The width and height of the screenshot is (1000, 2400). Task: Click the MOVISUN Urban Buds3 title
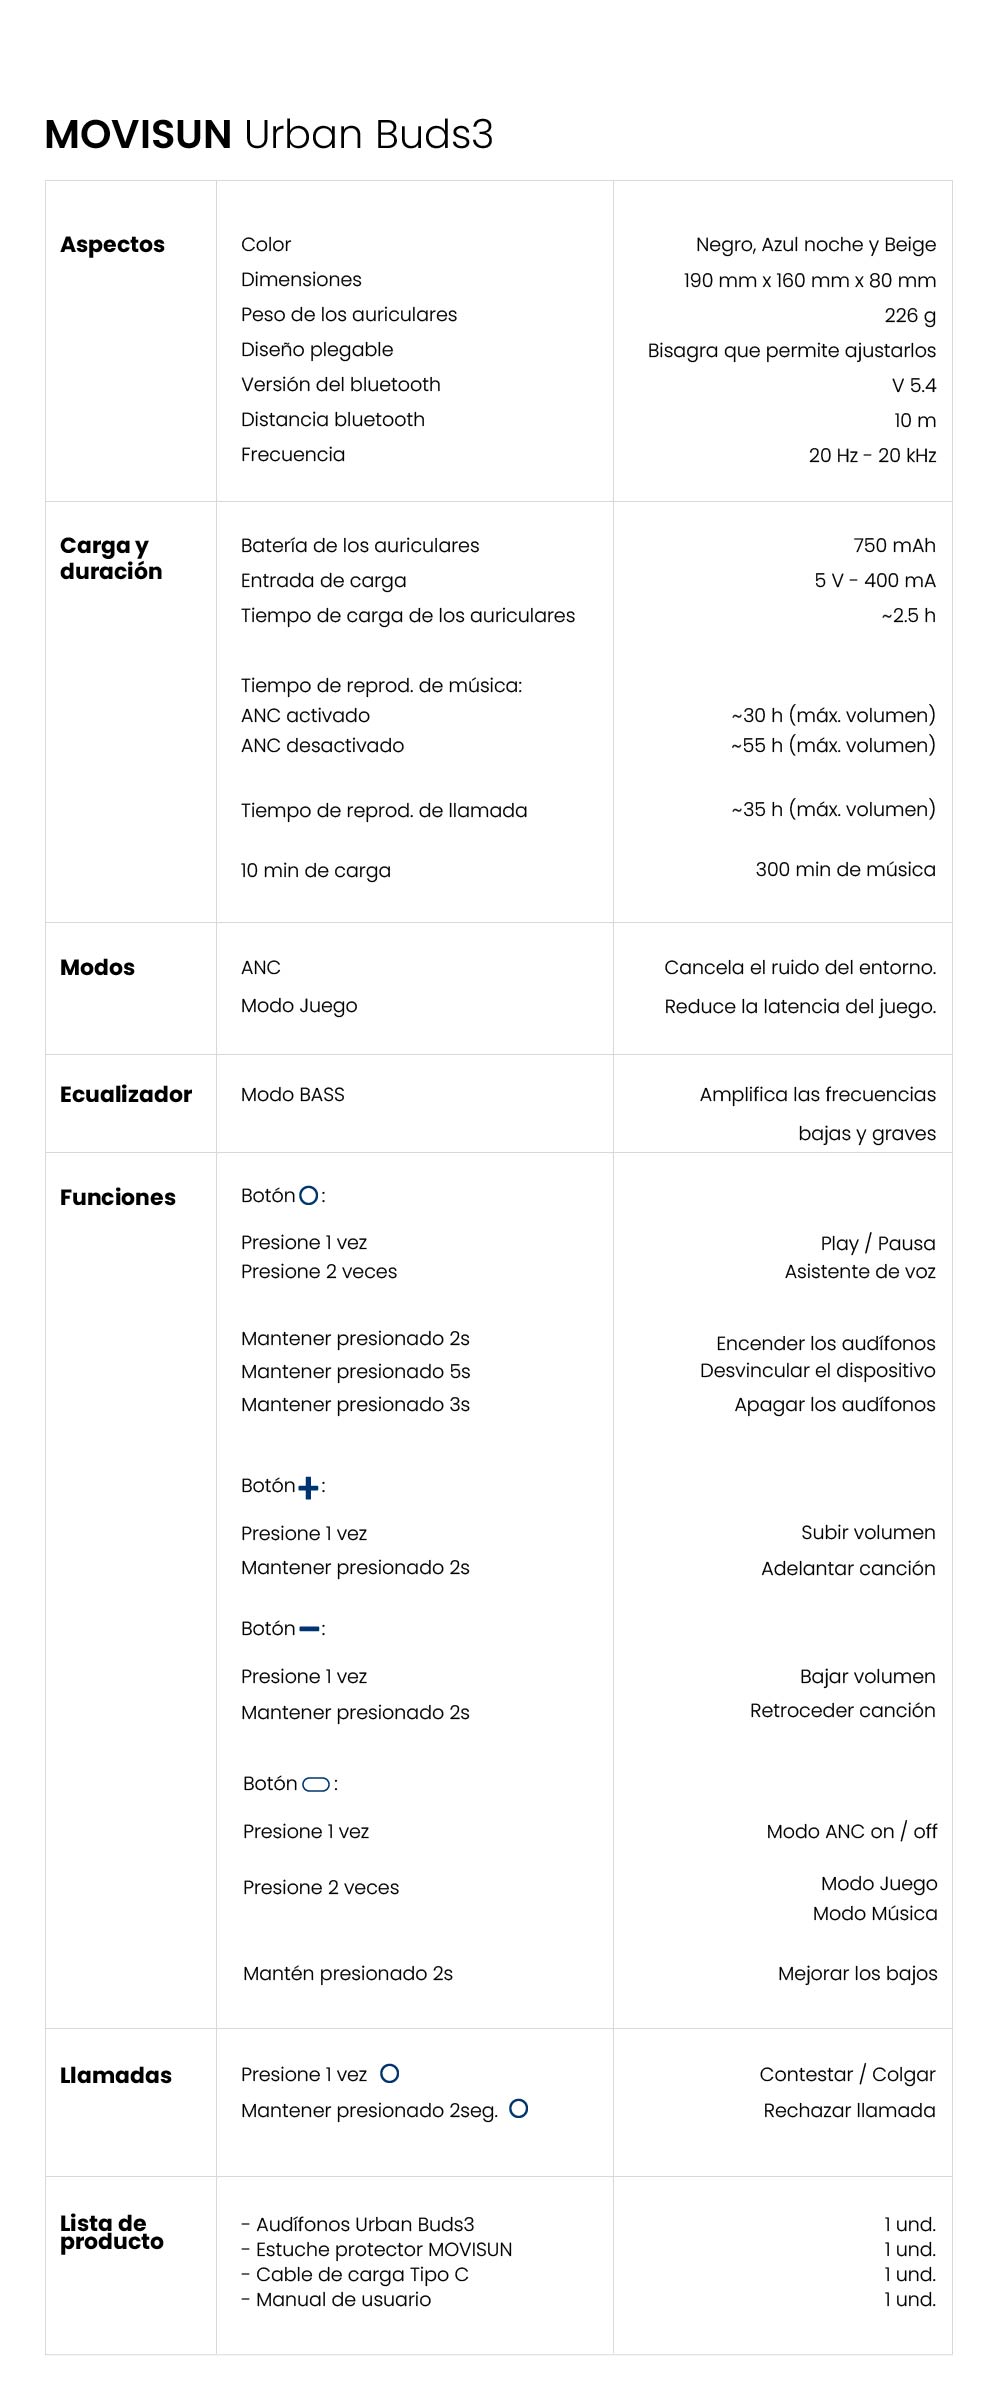coord(269,135)
